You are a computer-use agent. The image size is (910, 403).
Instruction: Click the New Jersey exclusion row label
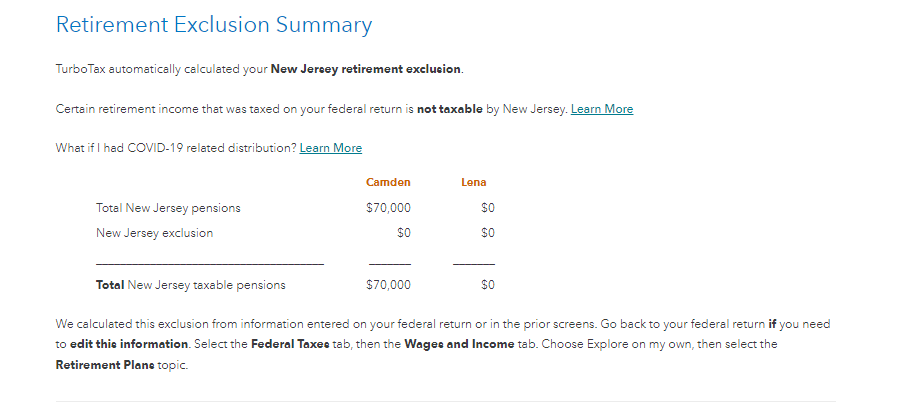154,233
